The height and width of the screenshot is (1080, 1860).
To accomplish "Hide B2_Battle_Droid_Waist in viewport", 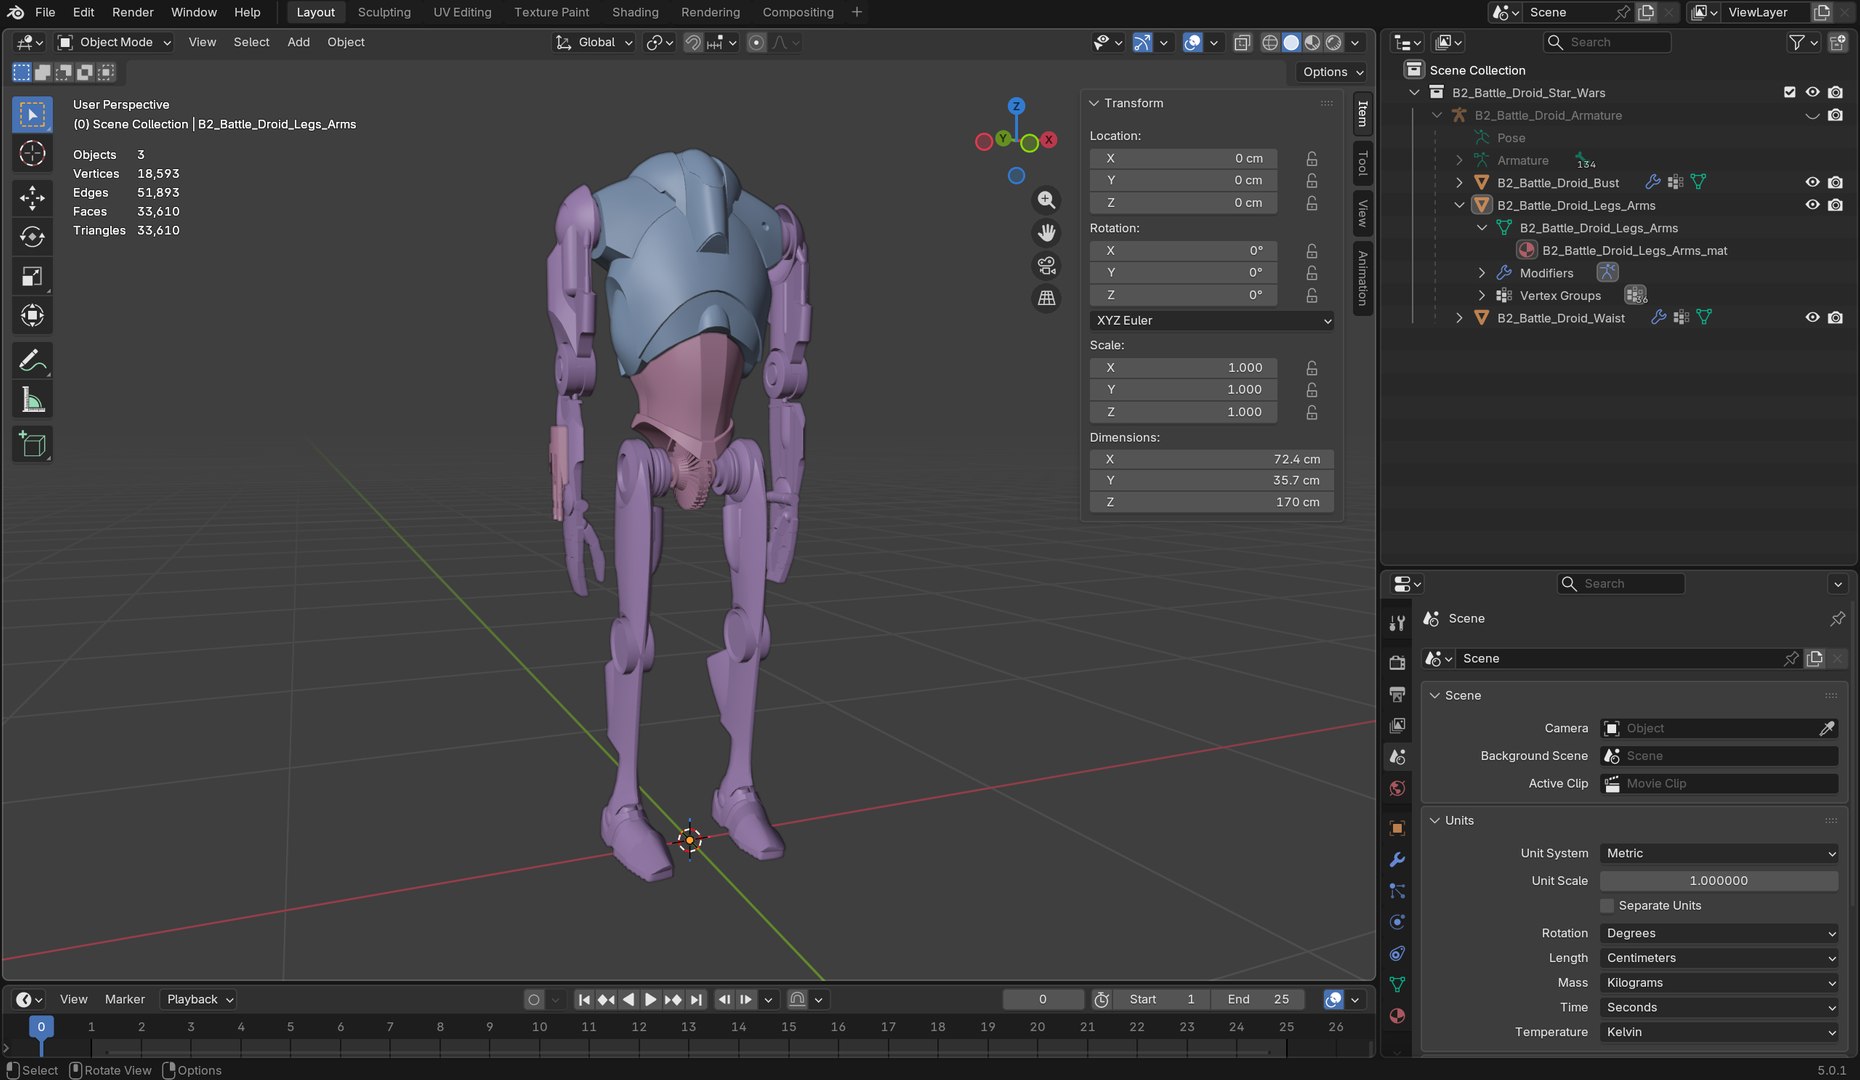I will coord(1812,318).
